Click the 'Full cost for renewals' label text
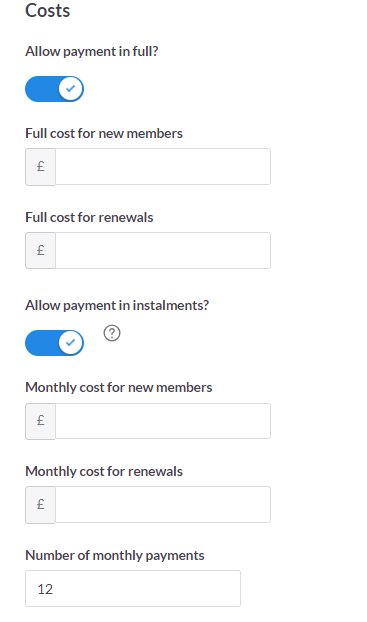The width and height of the screenshot is (367, 622). tap(89, 217)
